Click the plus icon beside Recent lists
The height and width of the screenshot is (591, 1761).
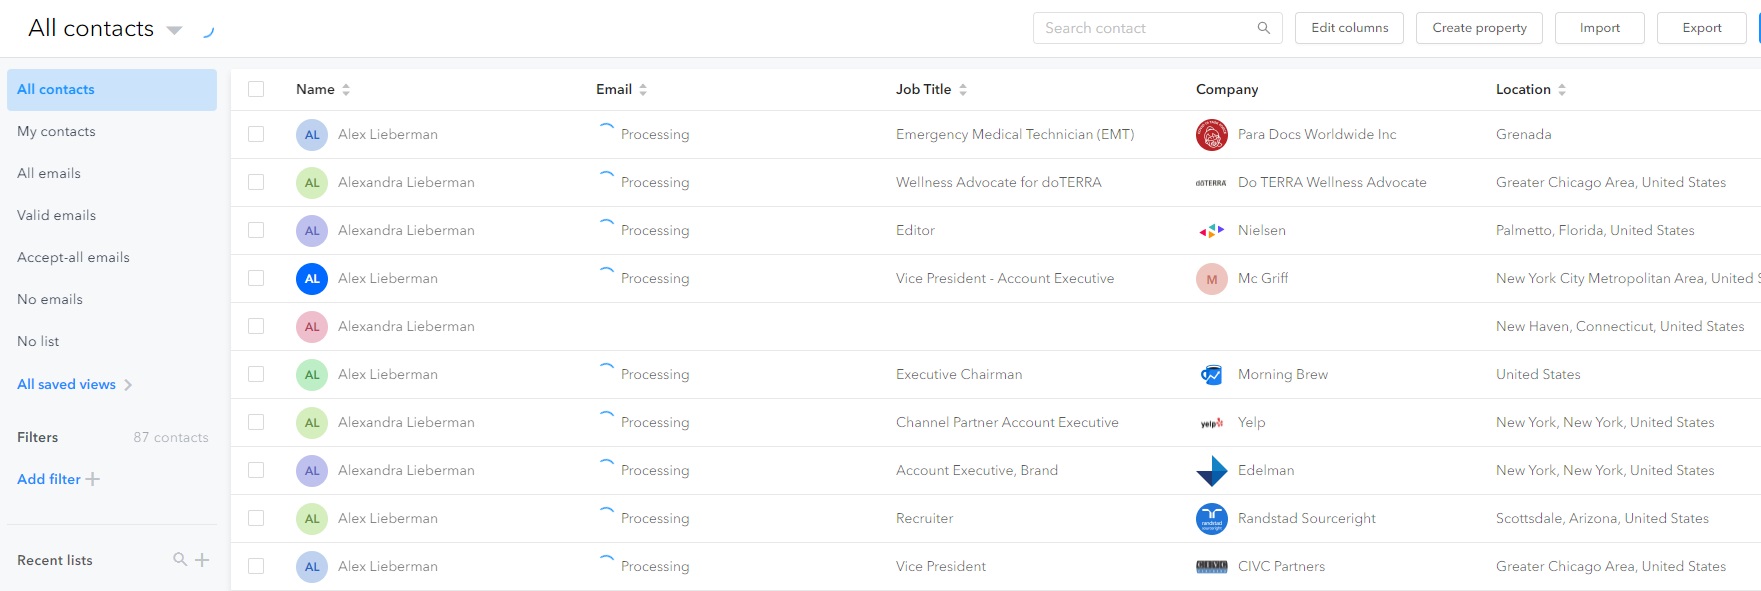click(202, 560)
